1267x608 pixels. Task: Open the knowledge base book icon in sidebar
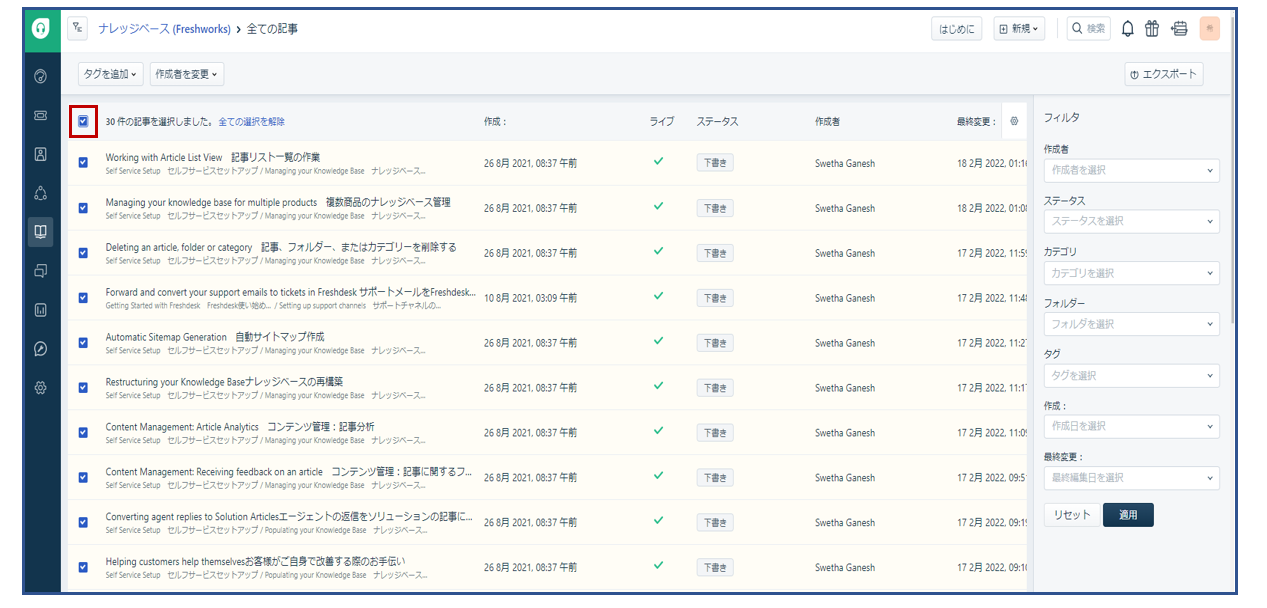[x=41, y=231]
